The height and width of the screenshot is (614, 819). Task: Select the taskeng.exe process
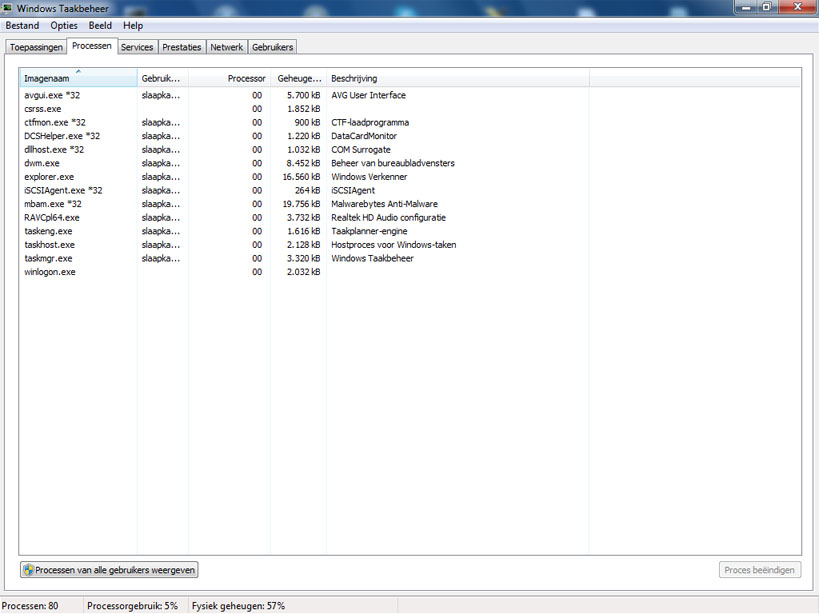(48, 231)
